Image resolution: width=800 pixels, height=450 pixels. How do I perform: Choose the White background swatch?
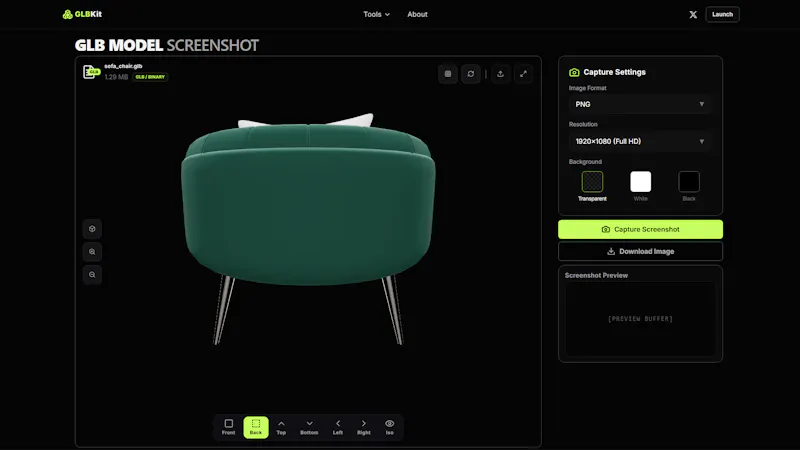[640, 182]
